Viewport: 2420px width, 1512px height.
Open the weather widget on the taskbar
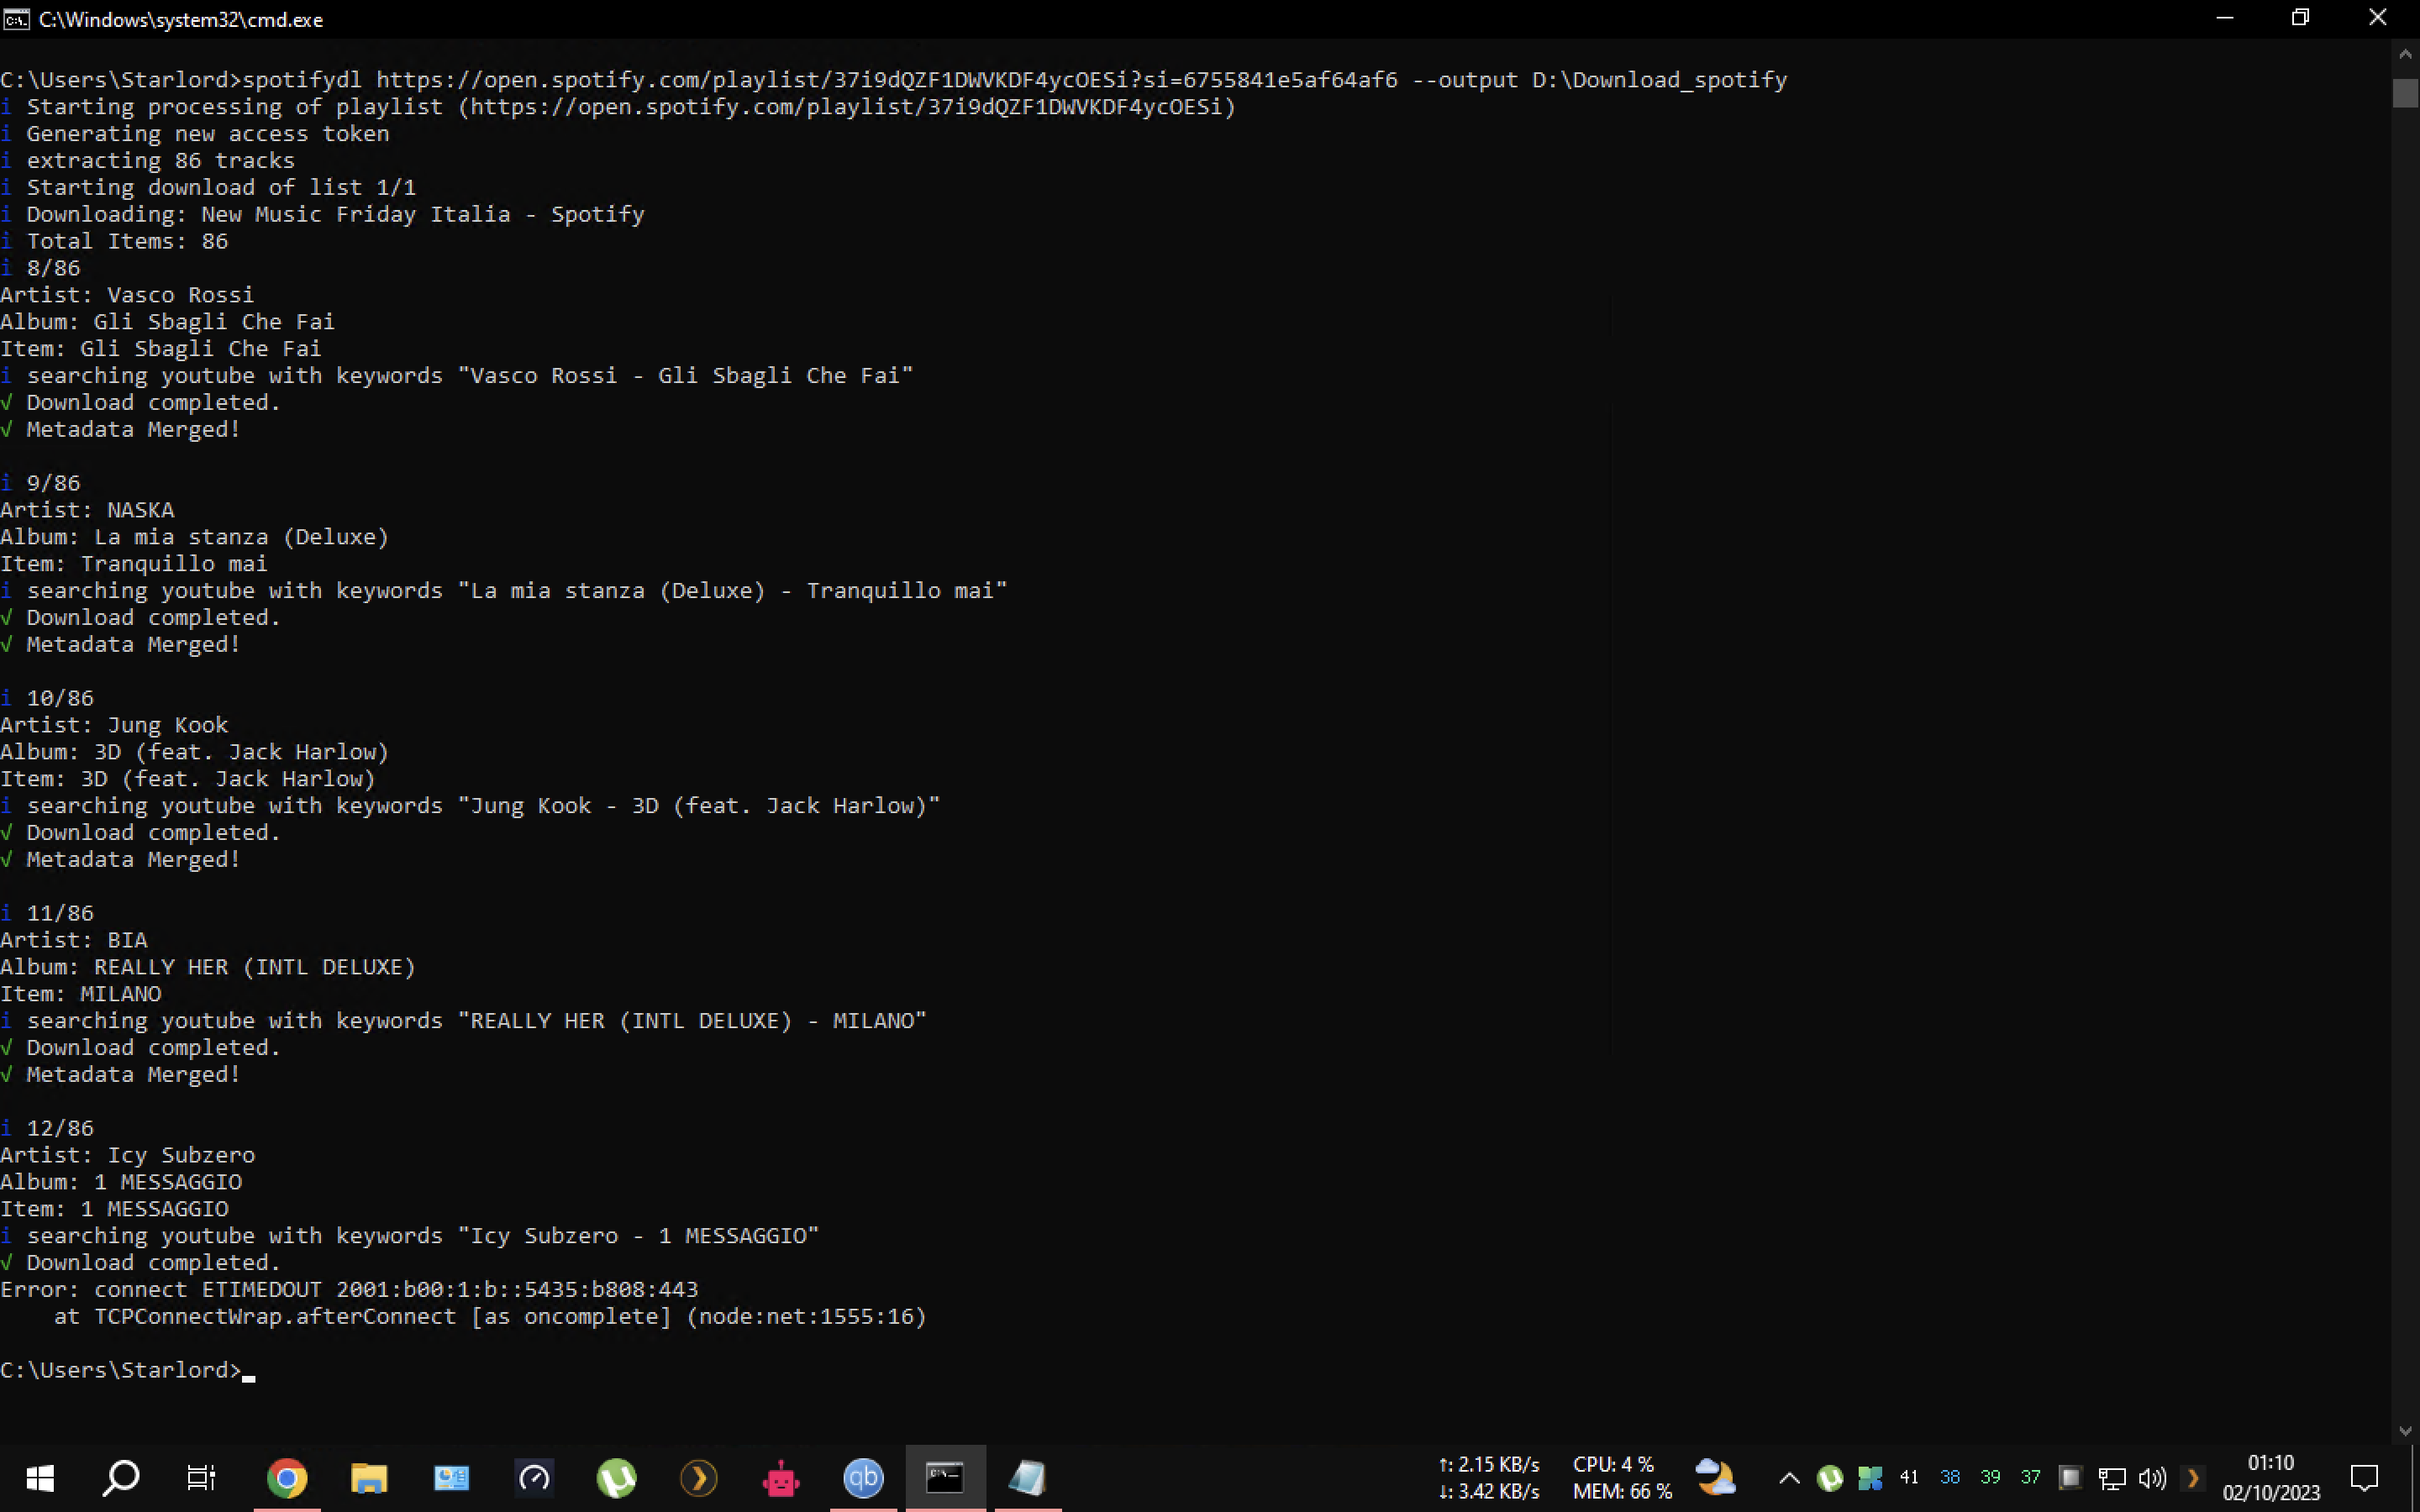1716,1477
